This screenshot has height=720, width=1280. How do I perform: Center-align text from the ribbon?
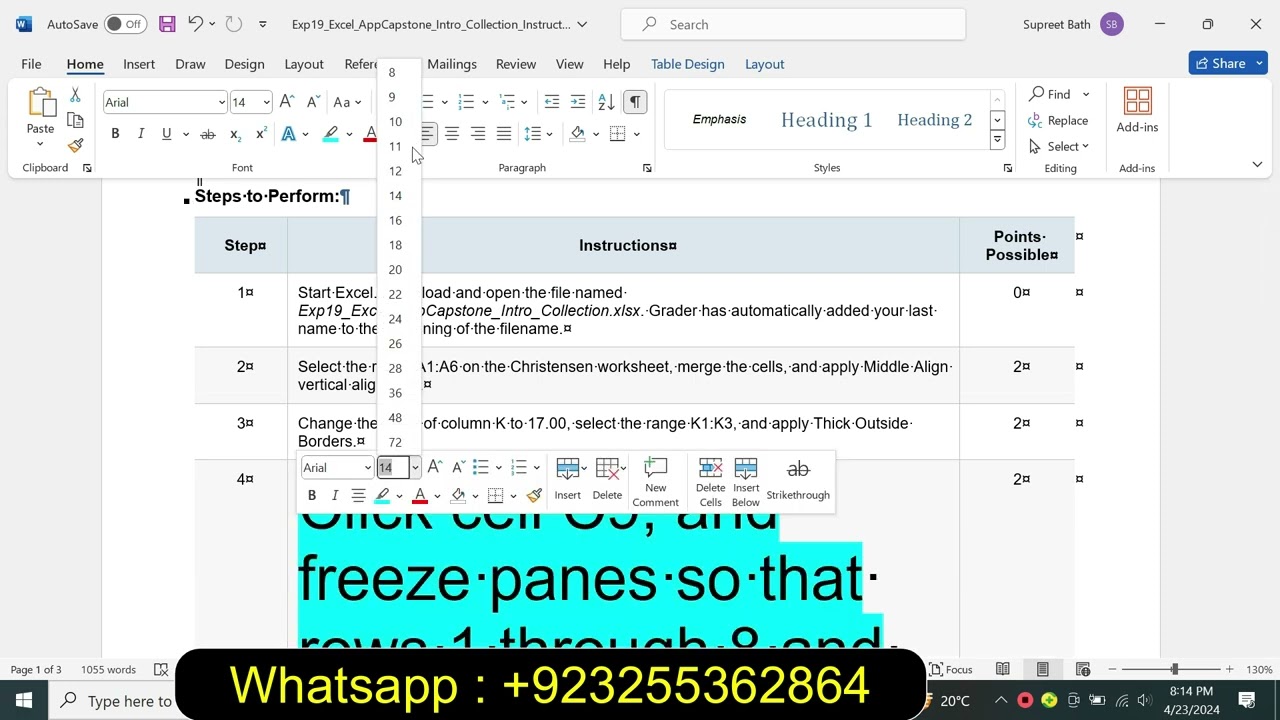(x=452, y=134)
